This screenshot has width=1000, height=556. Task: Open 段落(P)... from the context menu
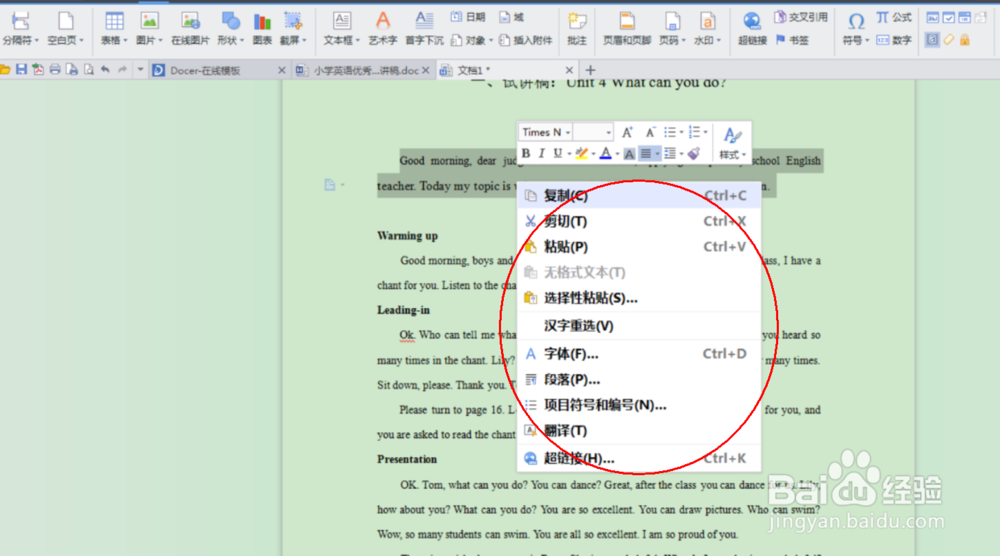pyautogui.click(x=640, y=379)
